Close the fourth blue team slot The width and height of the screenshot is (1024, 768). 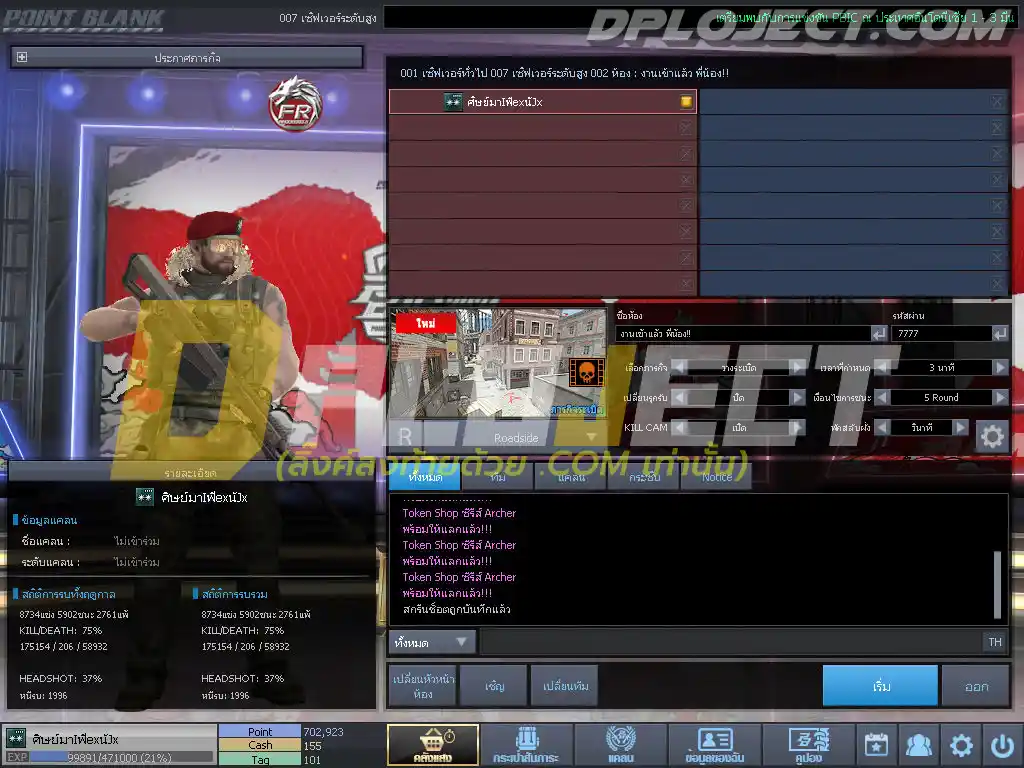click(997, 180)
